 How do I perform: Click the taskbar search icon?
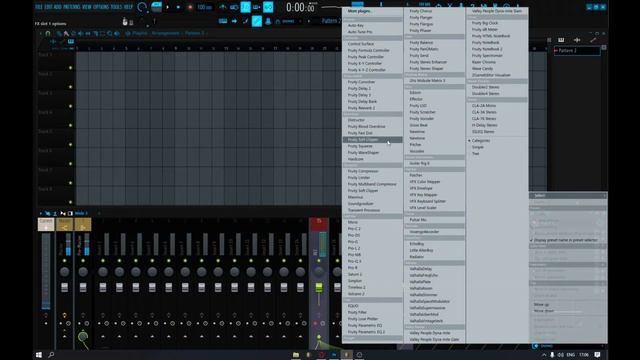51,355
